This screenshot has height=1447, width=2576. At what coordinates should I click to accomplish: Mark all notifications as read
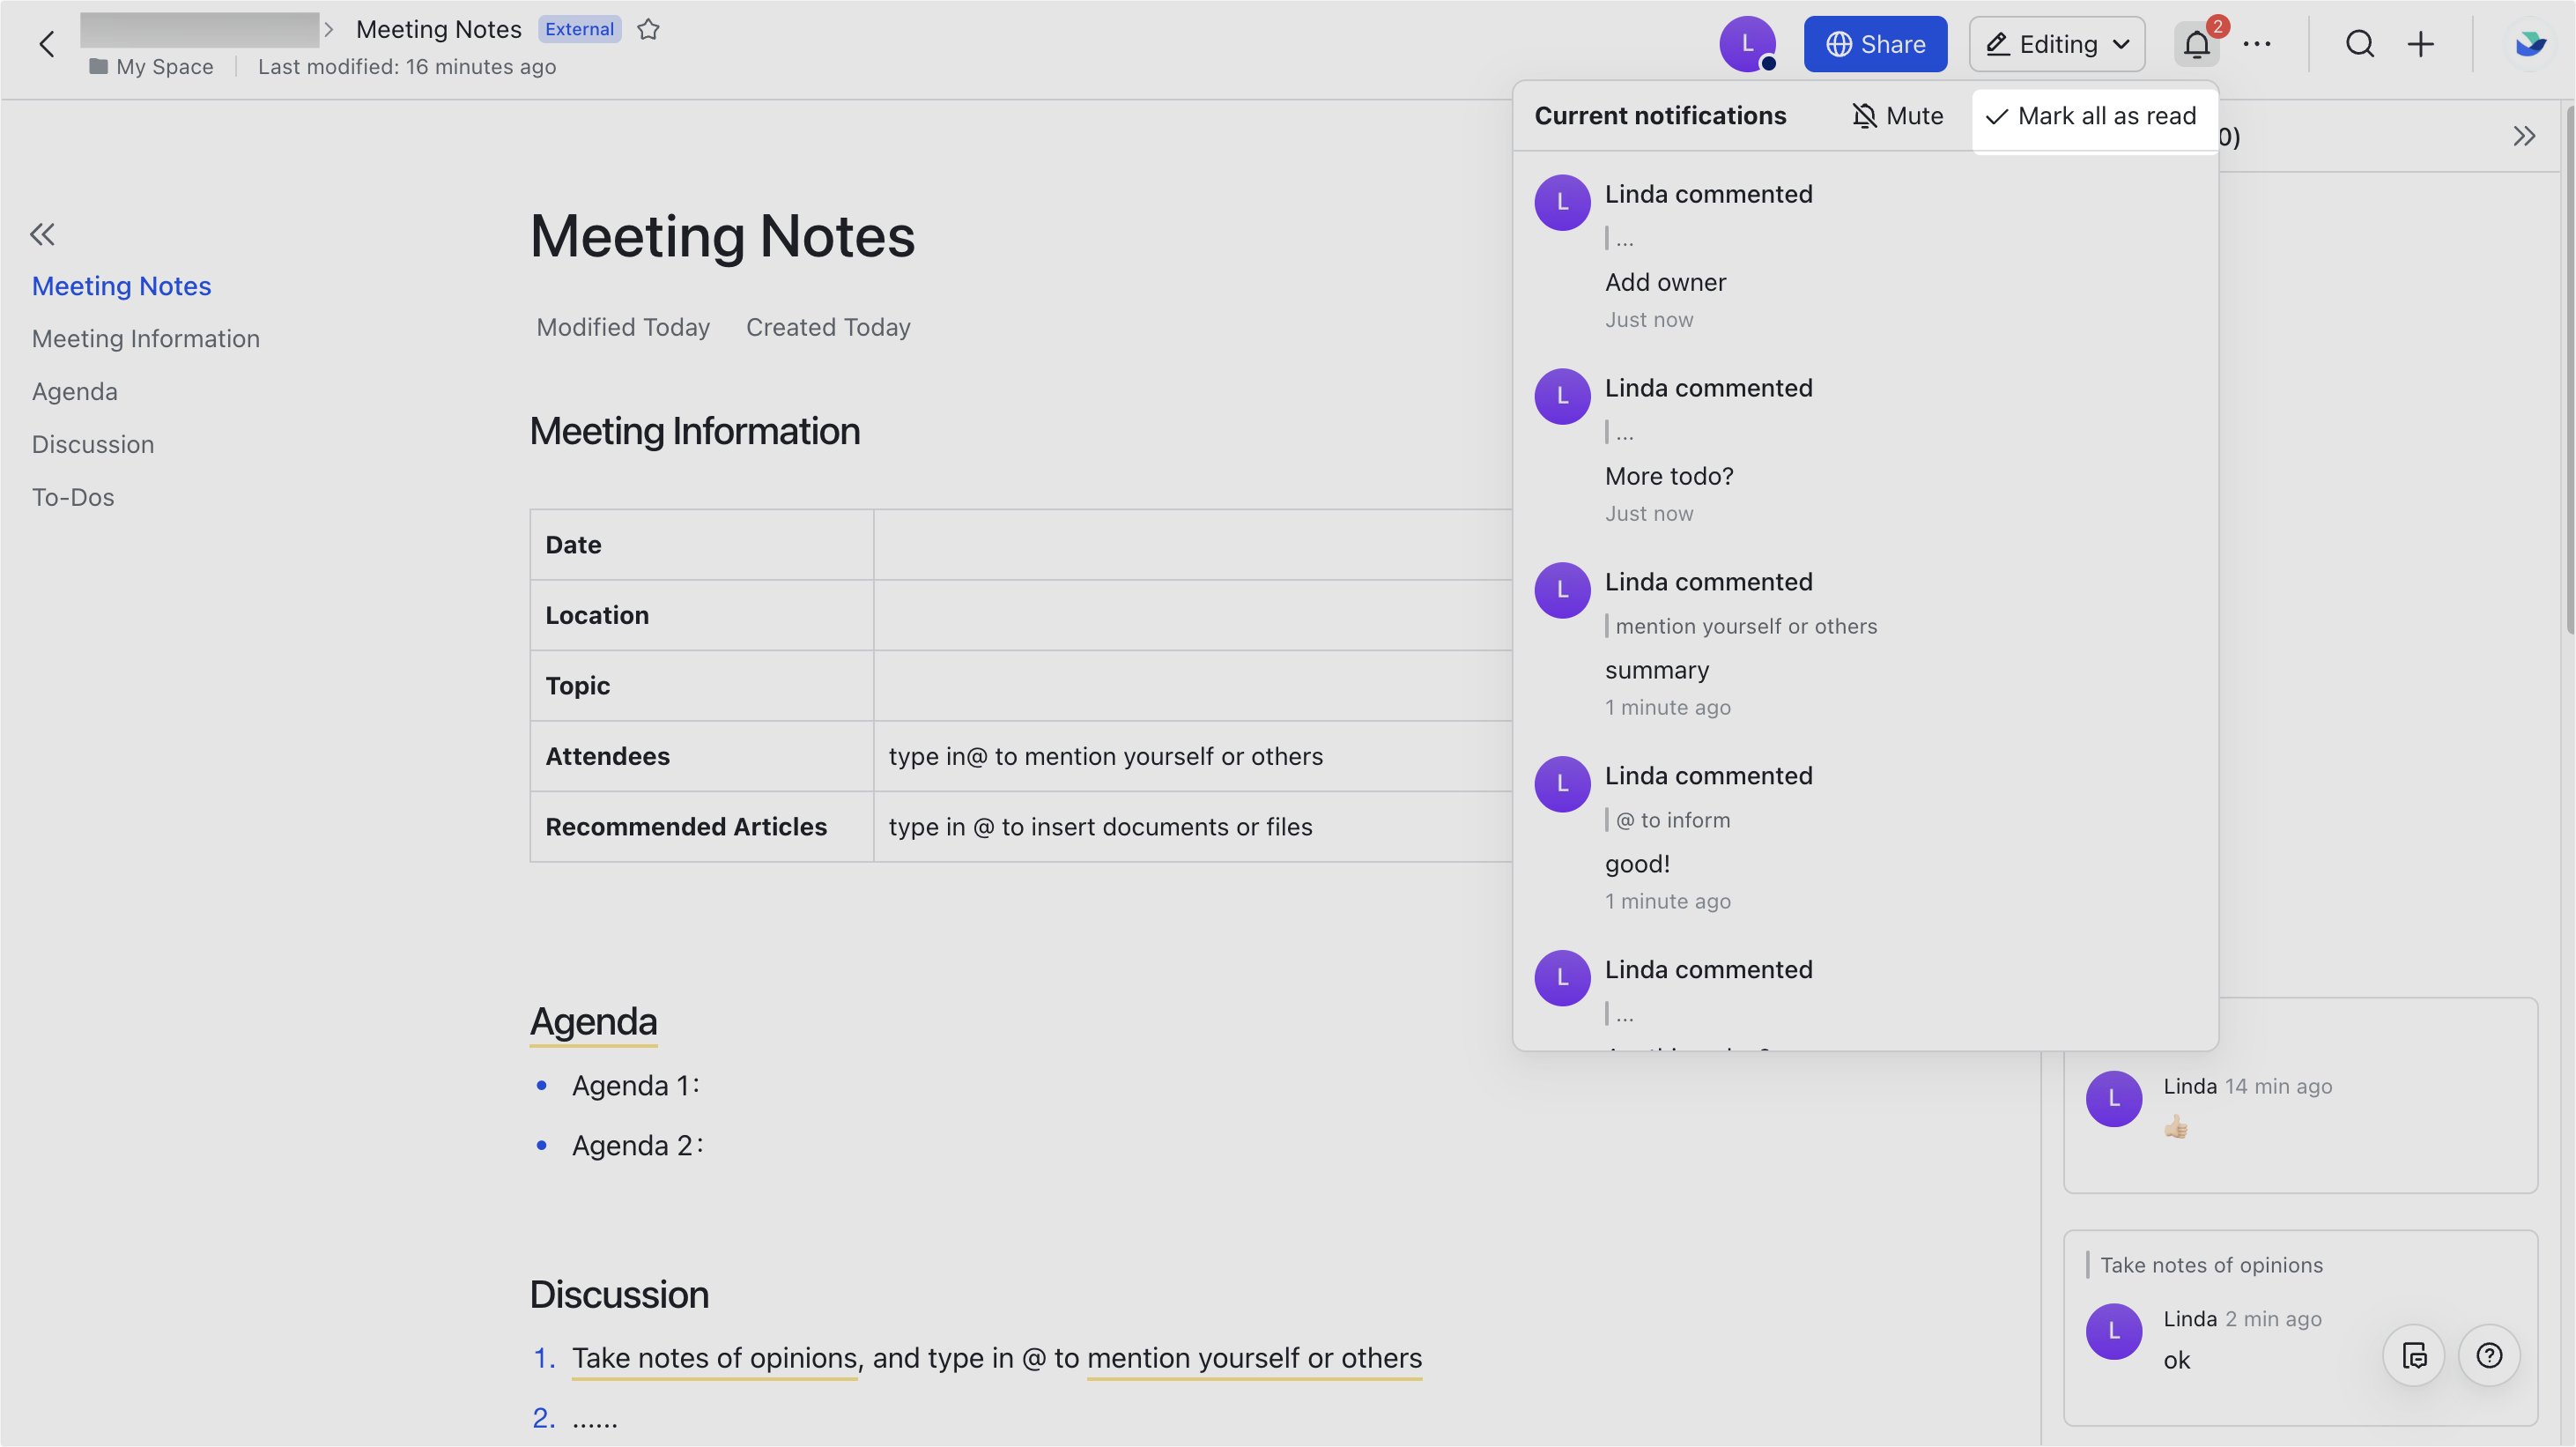pos(2092,116)
